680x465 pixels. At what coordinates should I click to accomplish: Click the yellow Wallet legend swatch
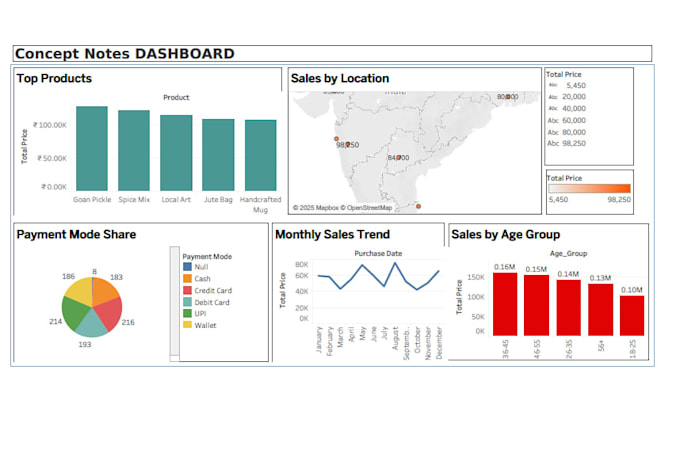click(187, 324)
